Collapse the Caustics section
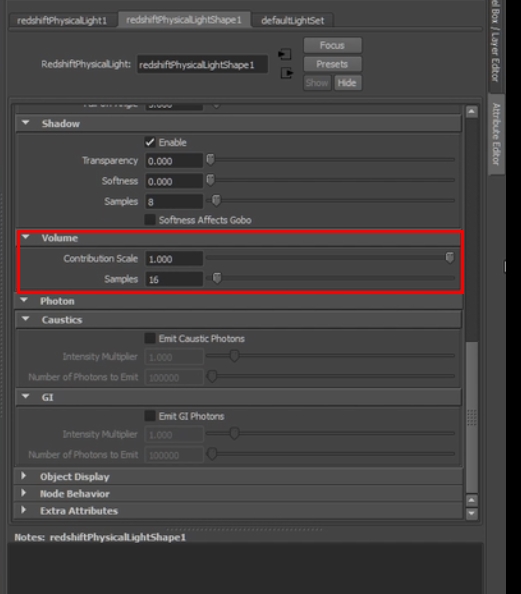 (x=26, y=319)
